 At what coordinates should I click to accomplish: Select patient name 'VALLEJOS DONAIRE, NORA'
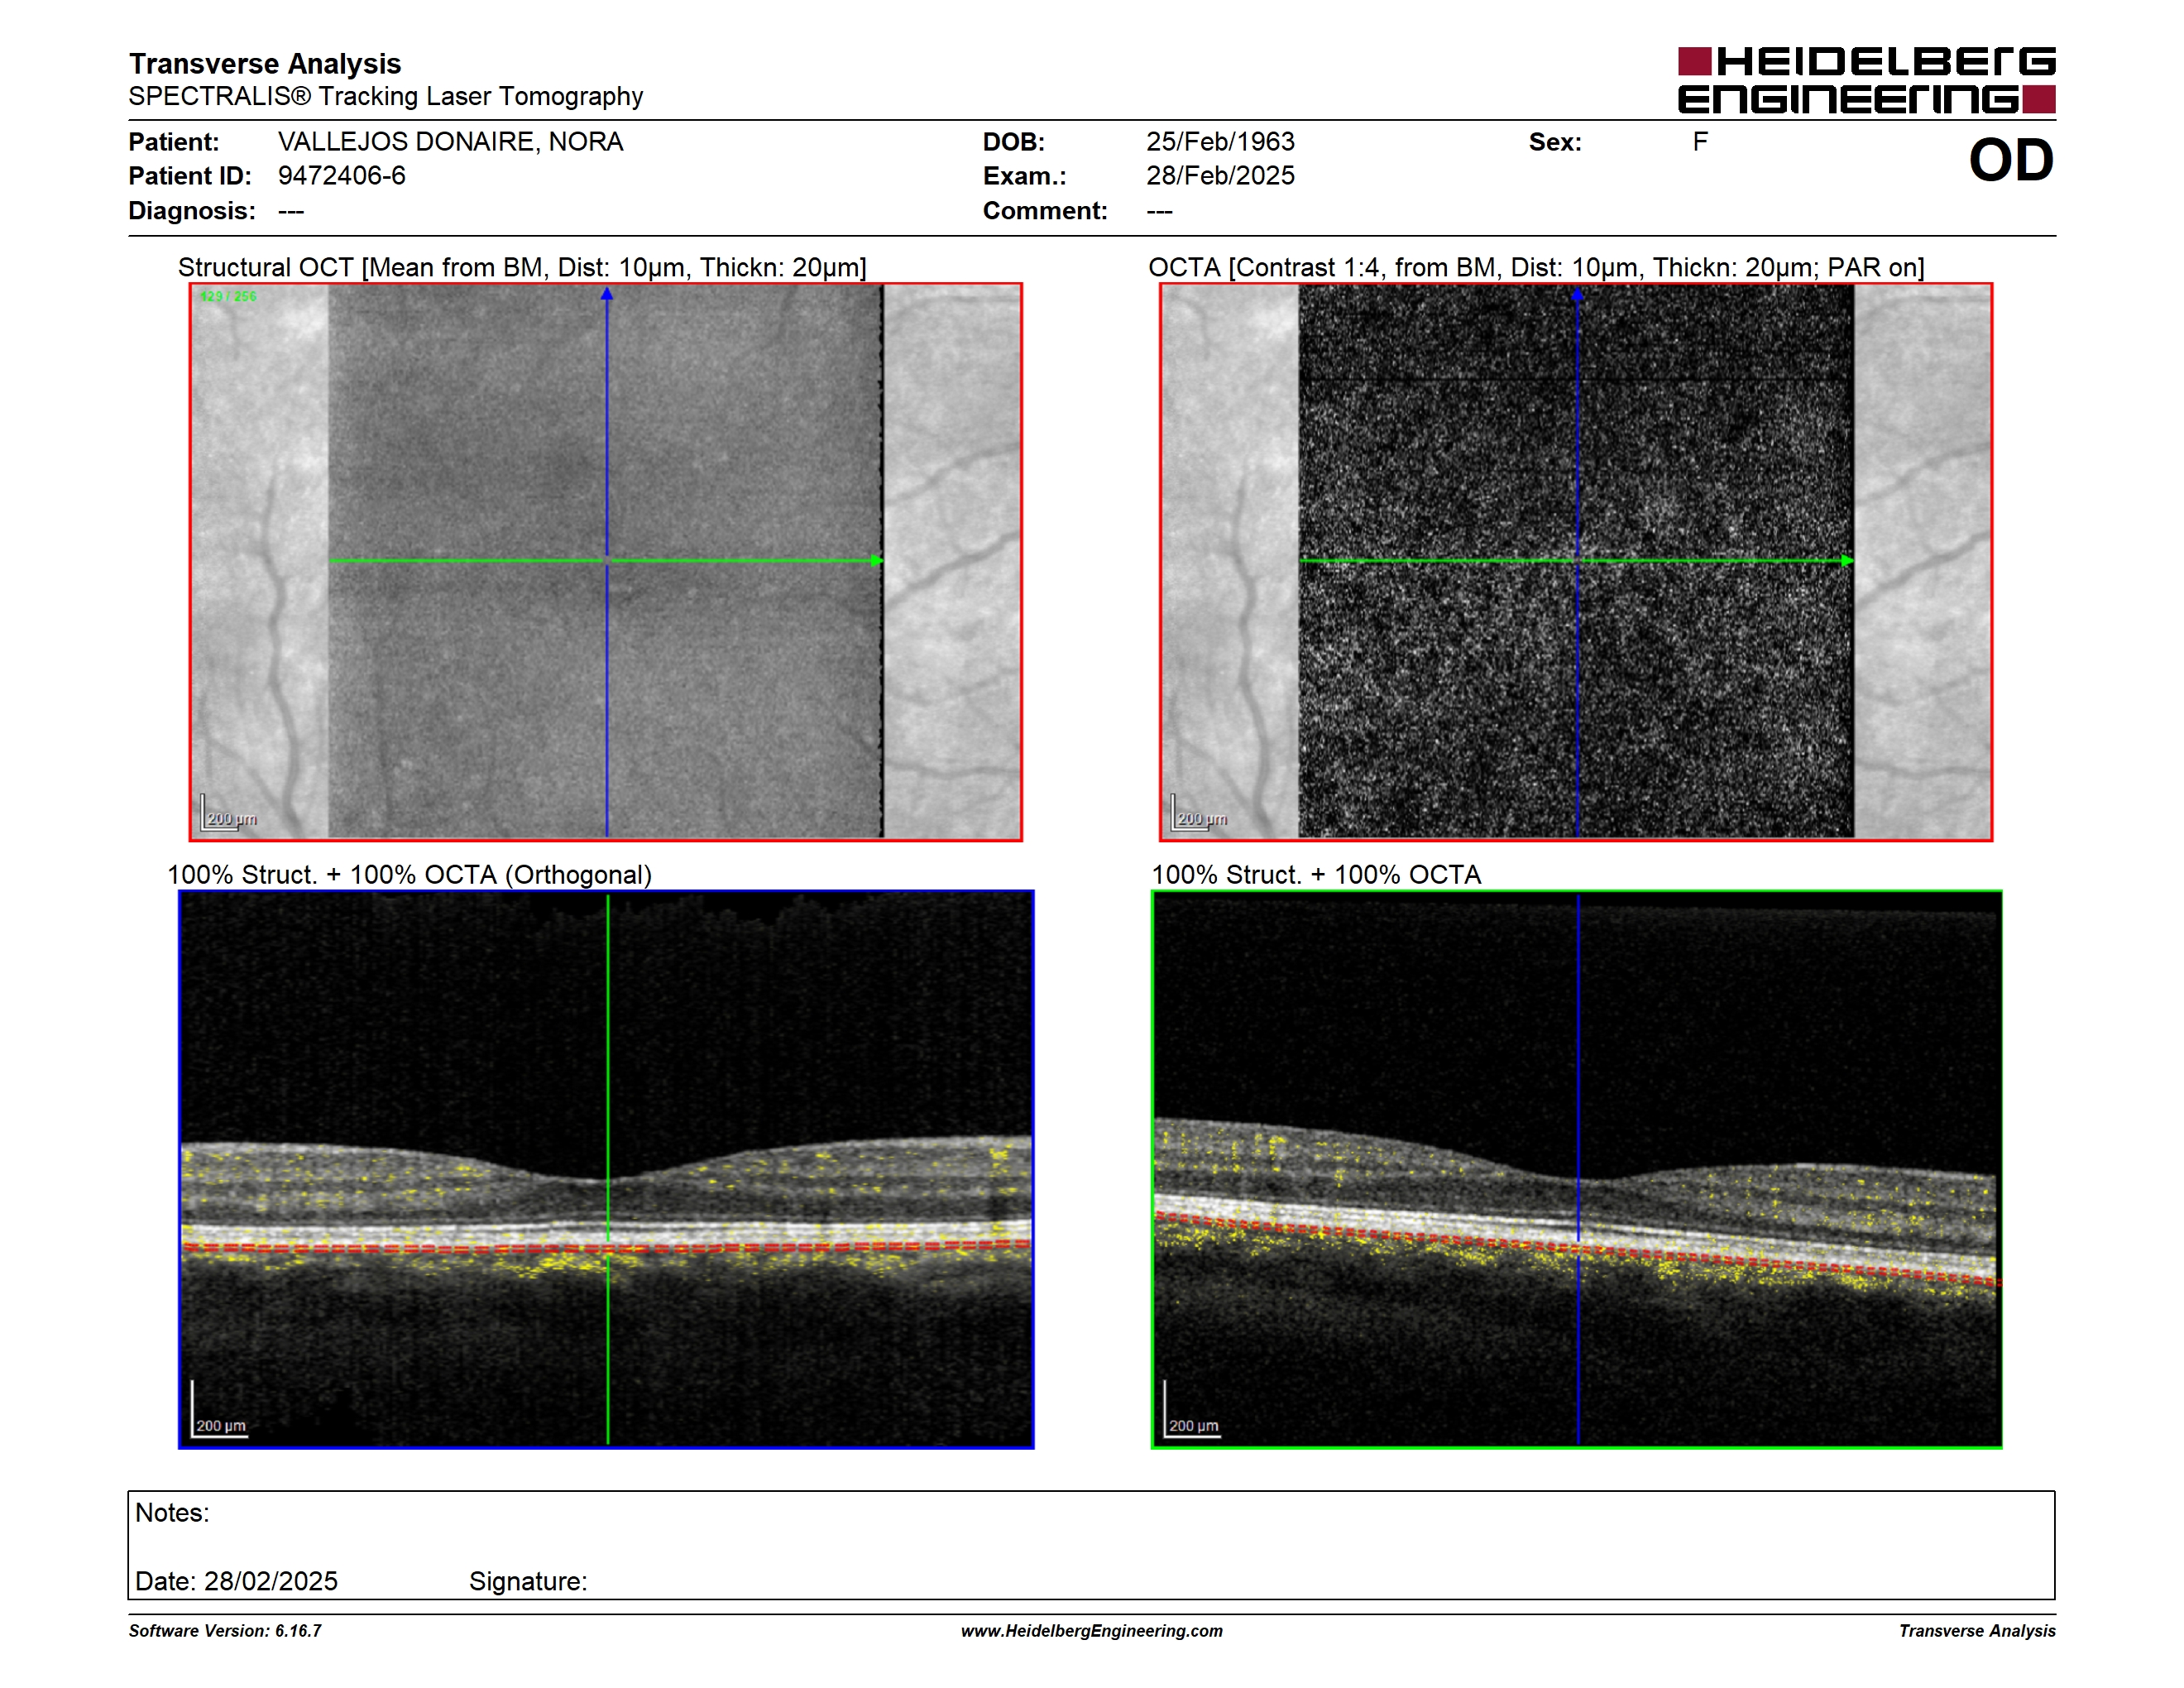(450, 142)
